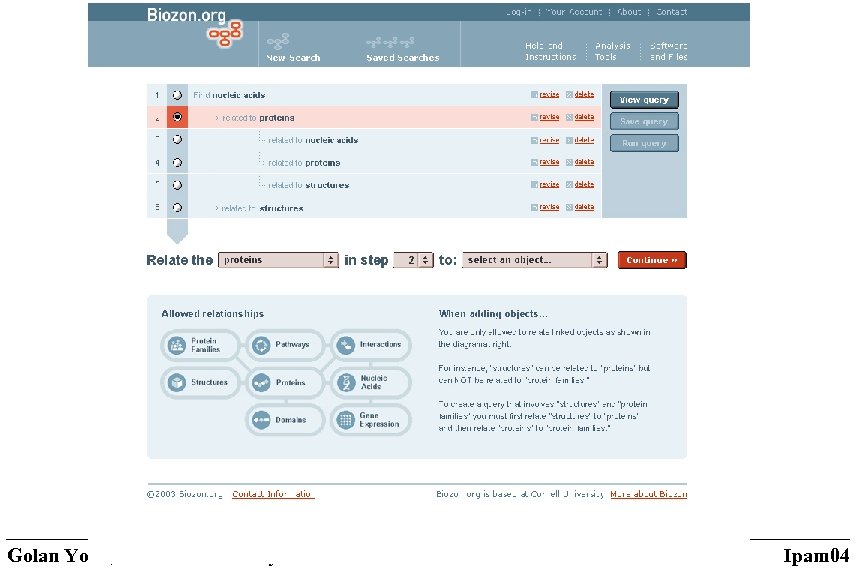Select radio for nested 'related to nucleic acids'
The image size is (855, 570).
[x=177, y=140]
